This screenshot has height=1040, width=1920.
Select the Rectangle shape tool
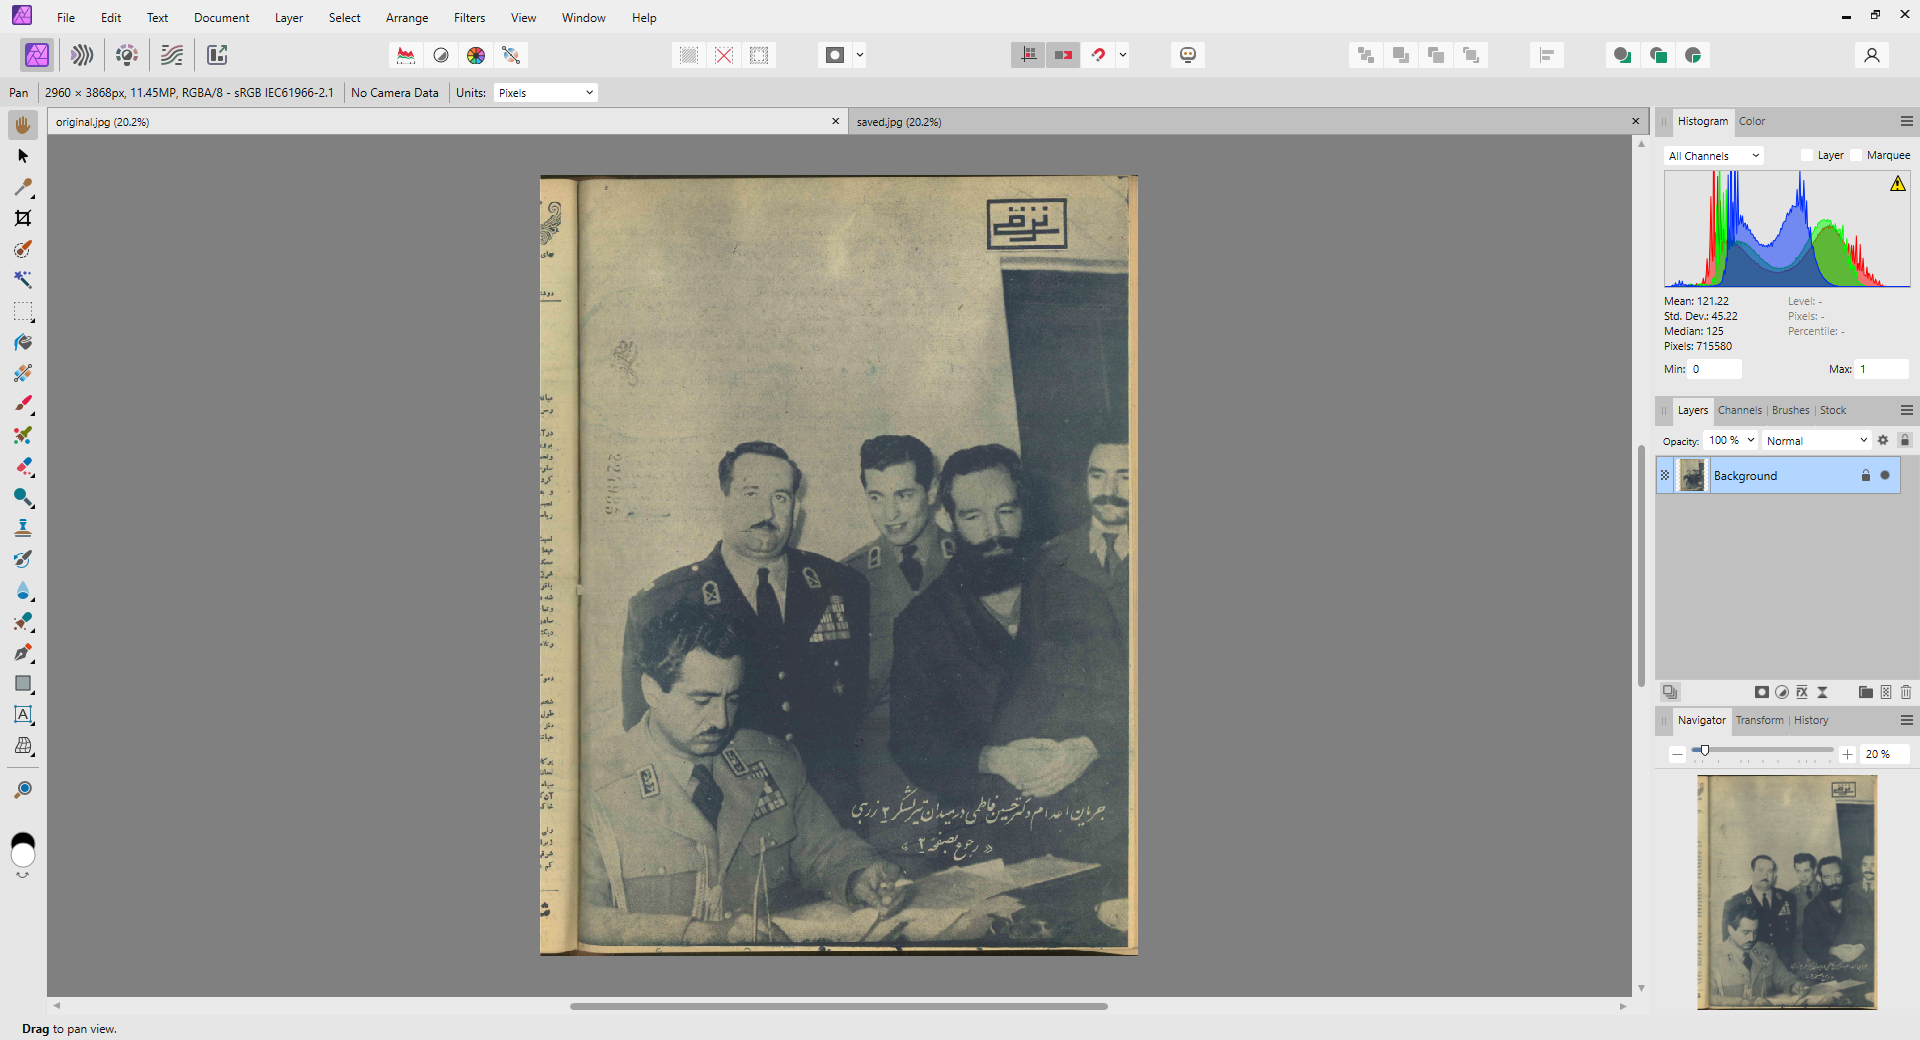pyautogui.click(x=23, y=684)
